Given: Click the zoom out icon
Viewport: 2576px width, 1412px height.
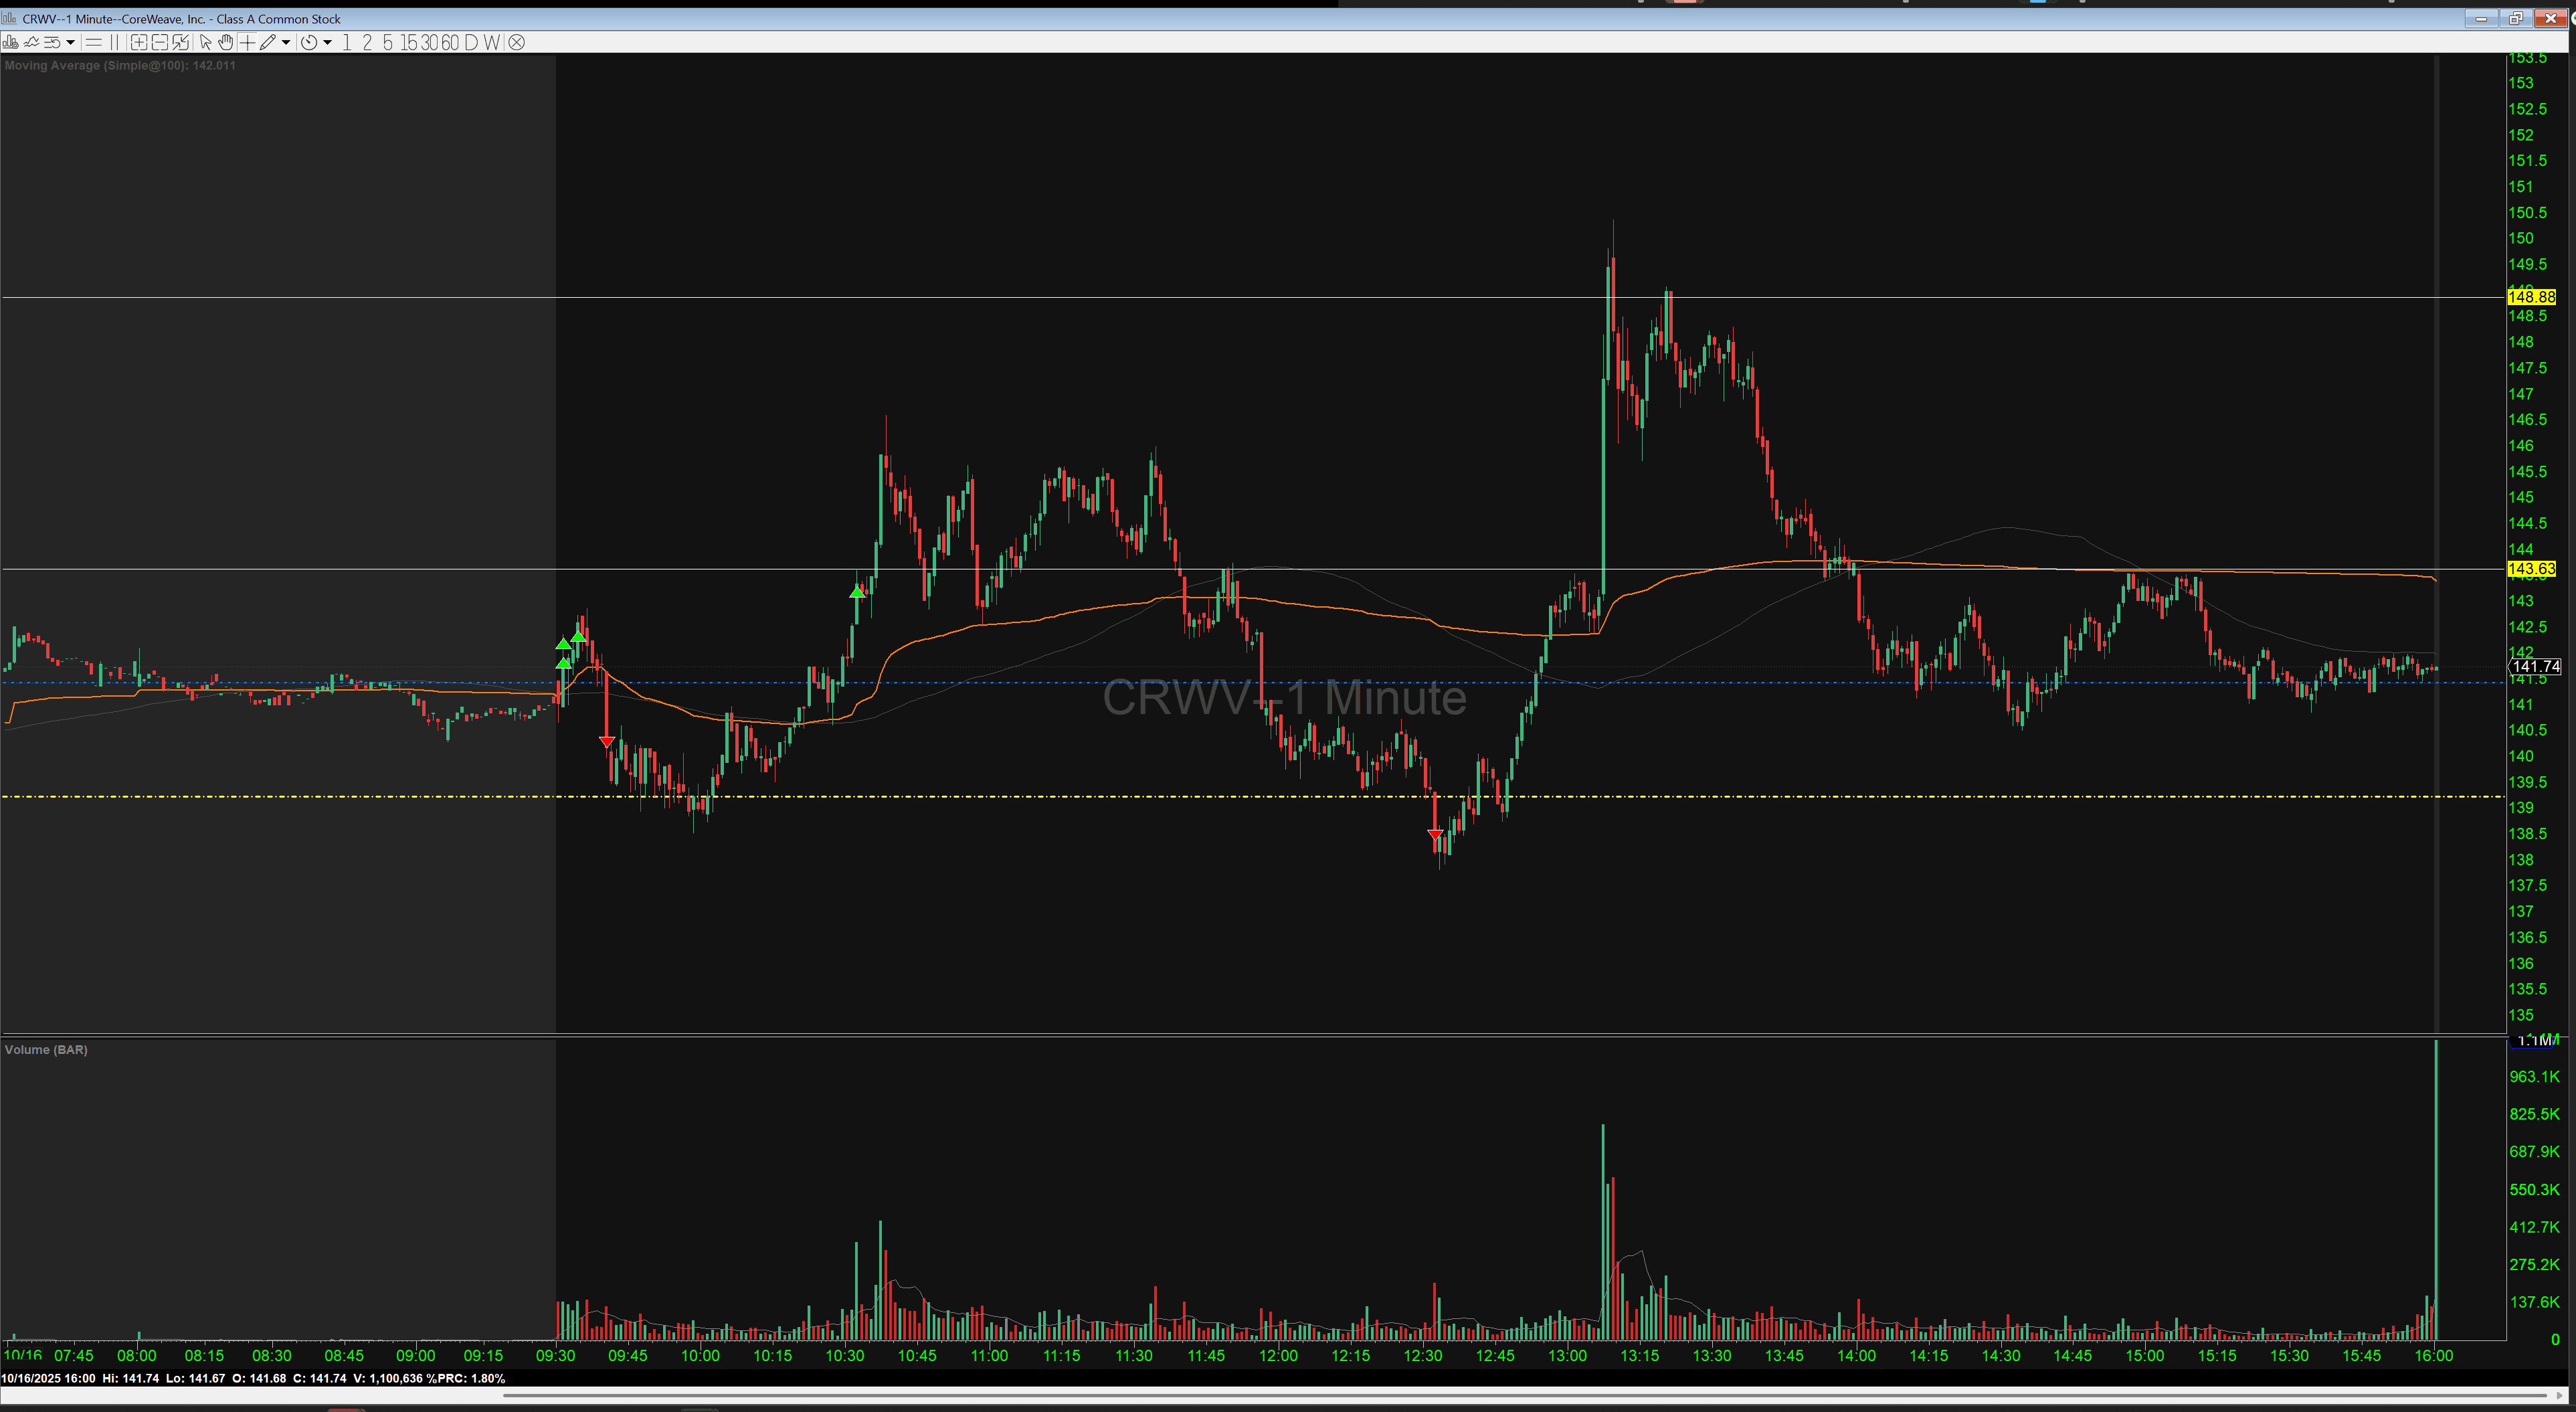Looking at the screenshot, I should [x=159, y=42].
